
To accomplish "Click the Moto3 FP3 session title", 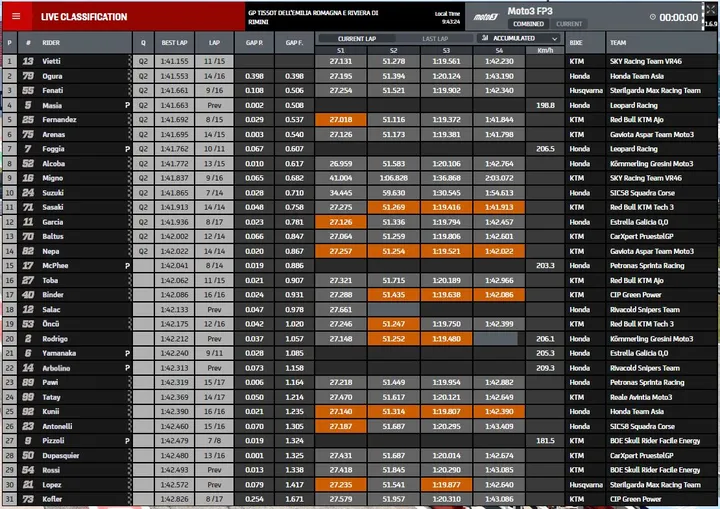I will pyautogui.click(x=530, y=11).
